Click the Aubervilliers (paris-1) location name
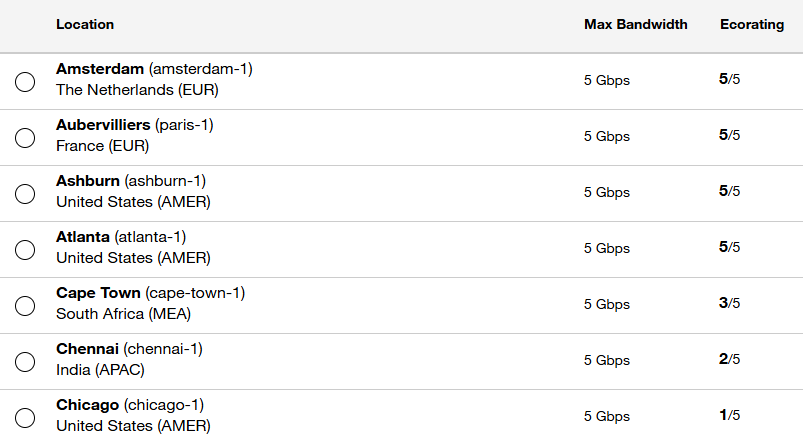Screen dimensions: 803x442 click(x=135, y=125)
